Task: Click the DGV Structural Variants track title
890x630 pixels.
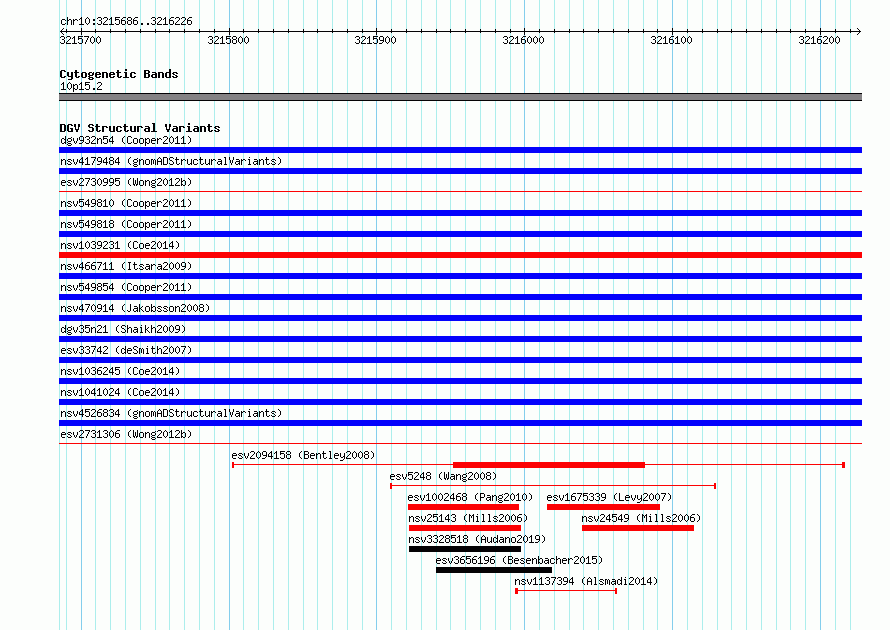Action: [x=140, y=128]
